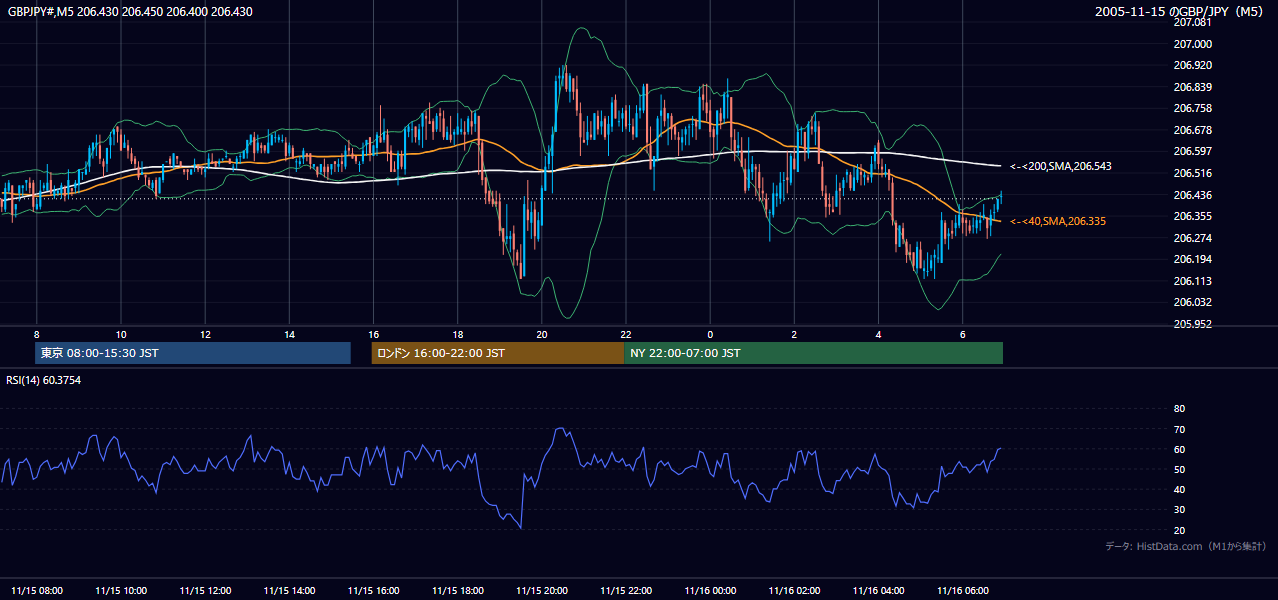This screenshot has width=1278, height=600.
Task: Select the 東京 08:00-15:30 JST session bar
Action: tap(193, 353)
